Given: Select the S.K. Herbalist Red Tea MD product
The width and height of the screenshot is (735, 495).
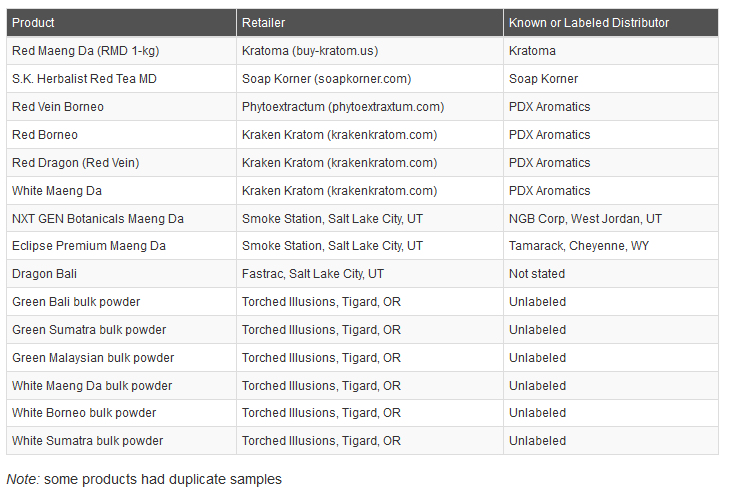Looking at the screenshot, I should 84,79.
